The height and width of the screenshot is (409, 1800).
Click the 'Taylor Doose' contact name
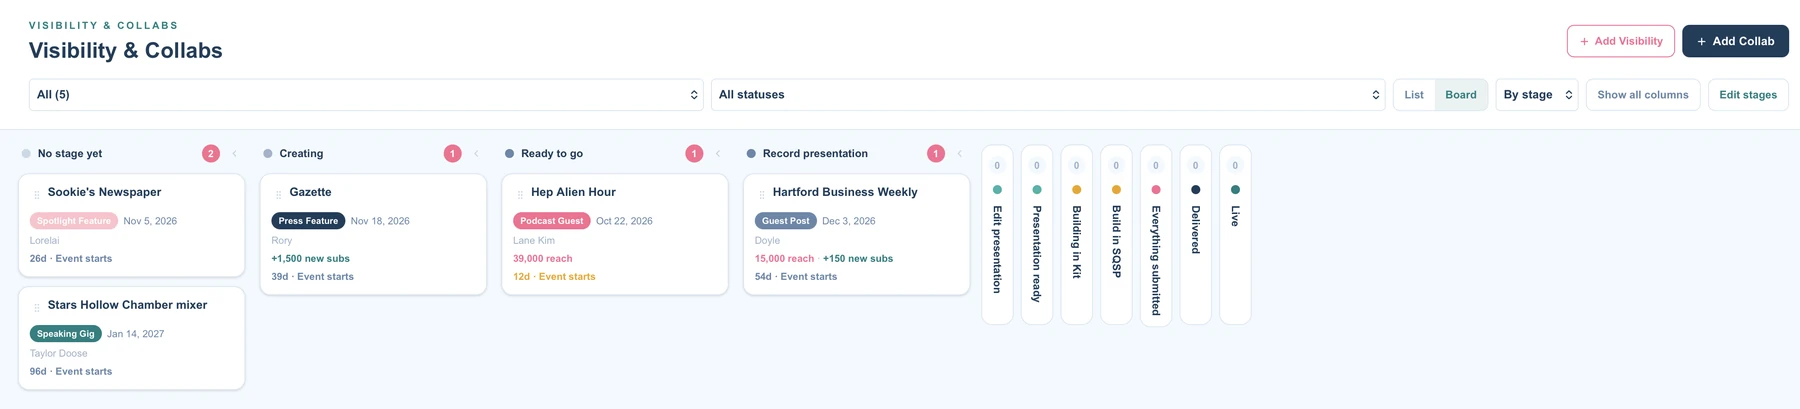[59, 354]
